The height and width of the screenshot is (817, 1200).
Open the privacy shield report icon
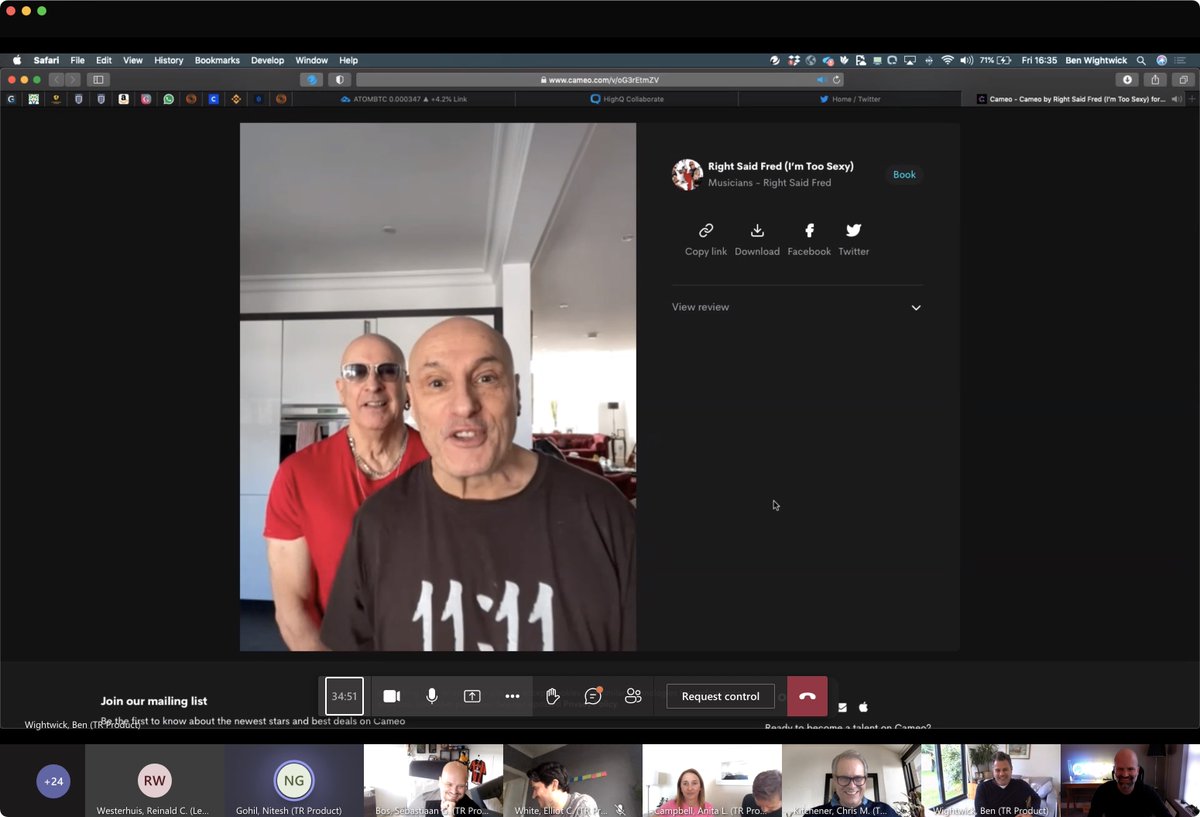[x=339, y=79]
